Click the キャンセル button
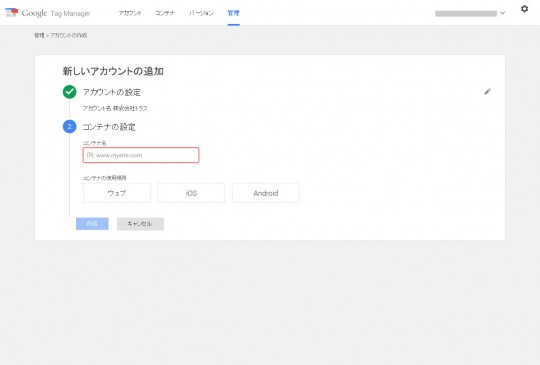Viewport: 540px width, 365px height. (x=140, y=223)
